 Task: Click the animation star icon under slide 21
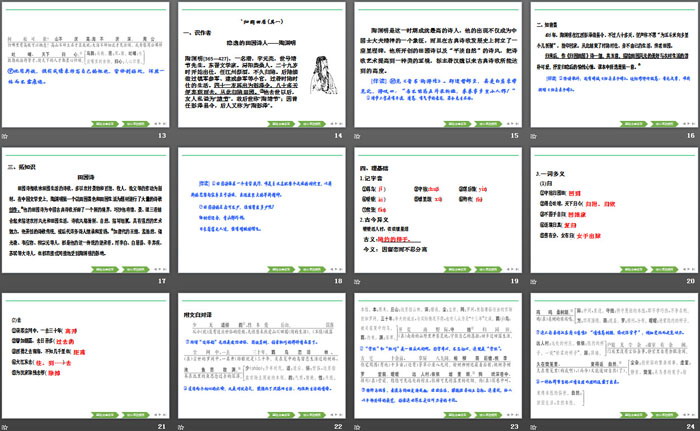click(6, 425)
